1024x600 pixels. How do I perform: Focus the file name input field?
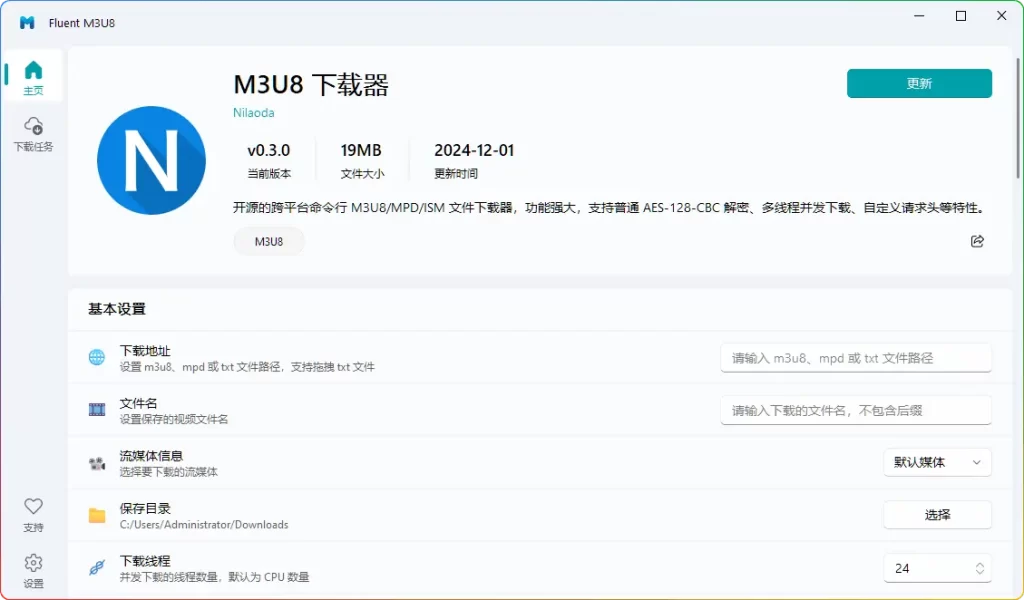[856, 411]
